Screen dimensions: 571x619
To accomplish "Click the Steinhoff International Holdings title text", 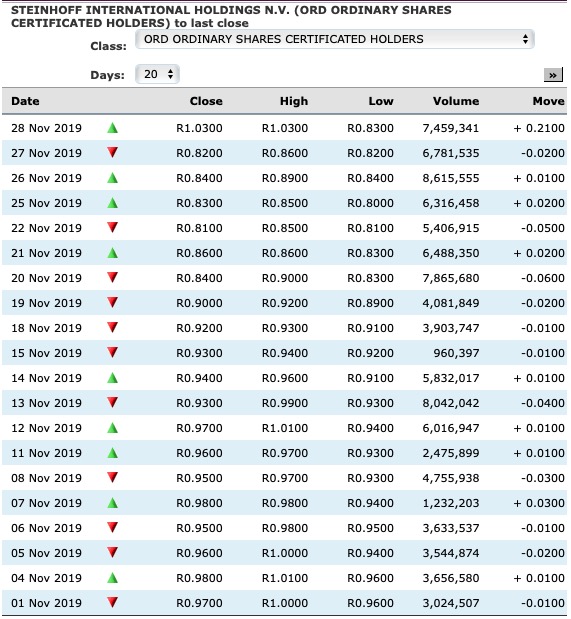I will 231,16.
